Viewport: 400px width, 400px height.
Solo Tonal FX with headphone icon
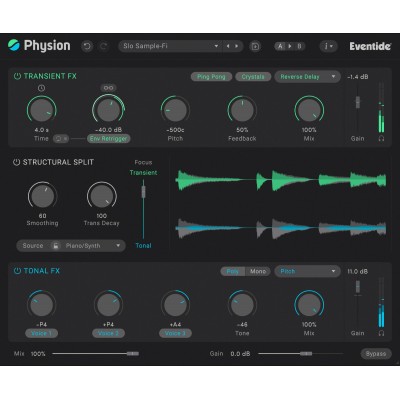381,333
